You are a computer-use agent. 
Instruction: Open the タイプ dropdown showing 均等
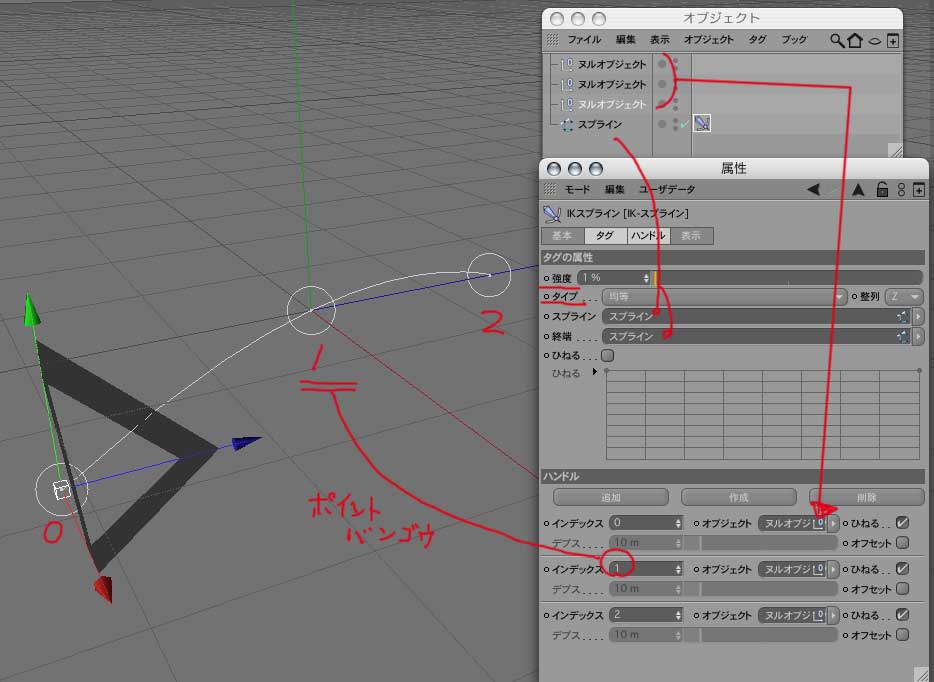point(724,297)
